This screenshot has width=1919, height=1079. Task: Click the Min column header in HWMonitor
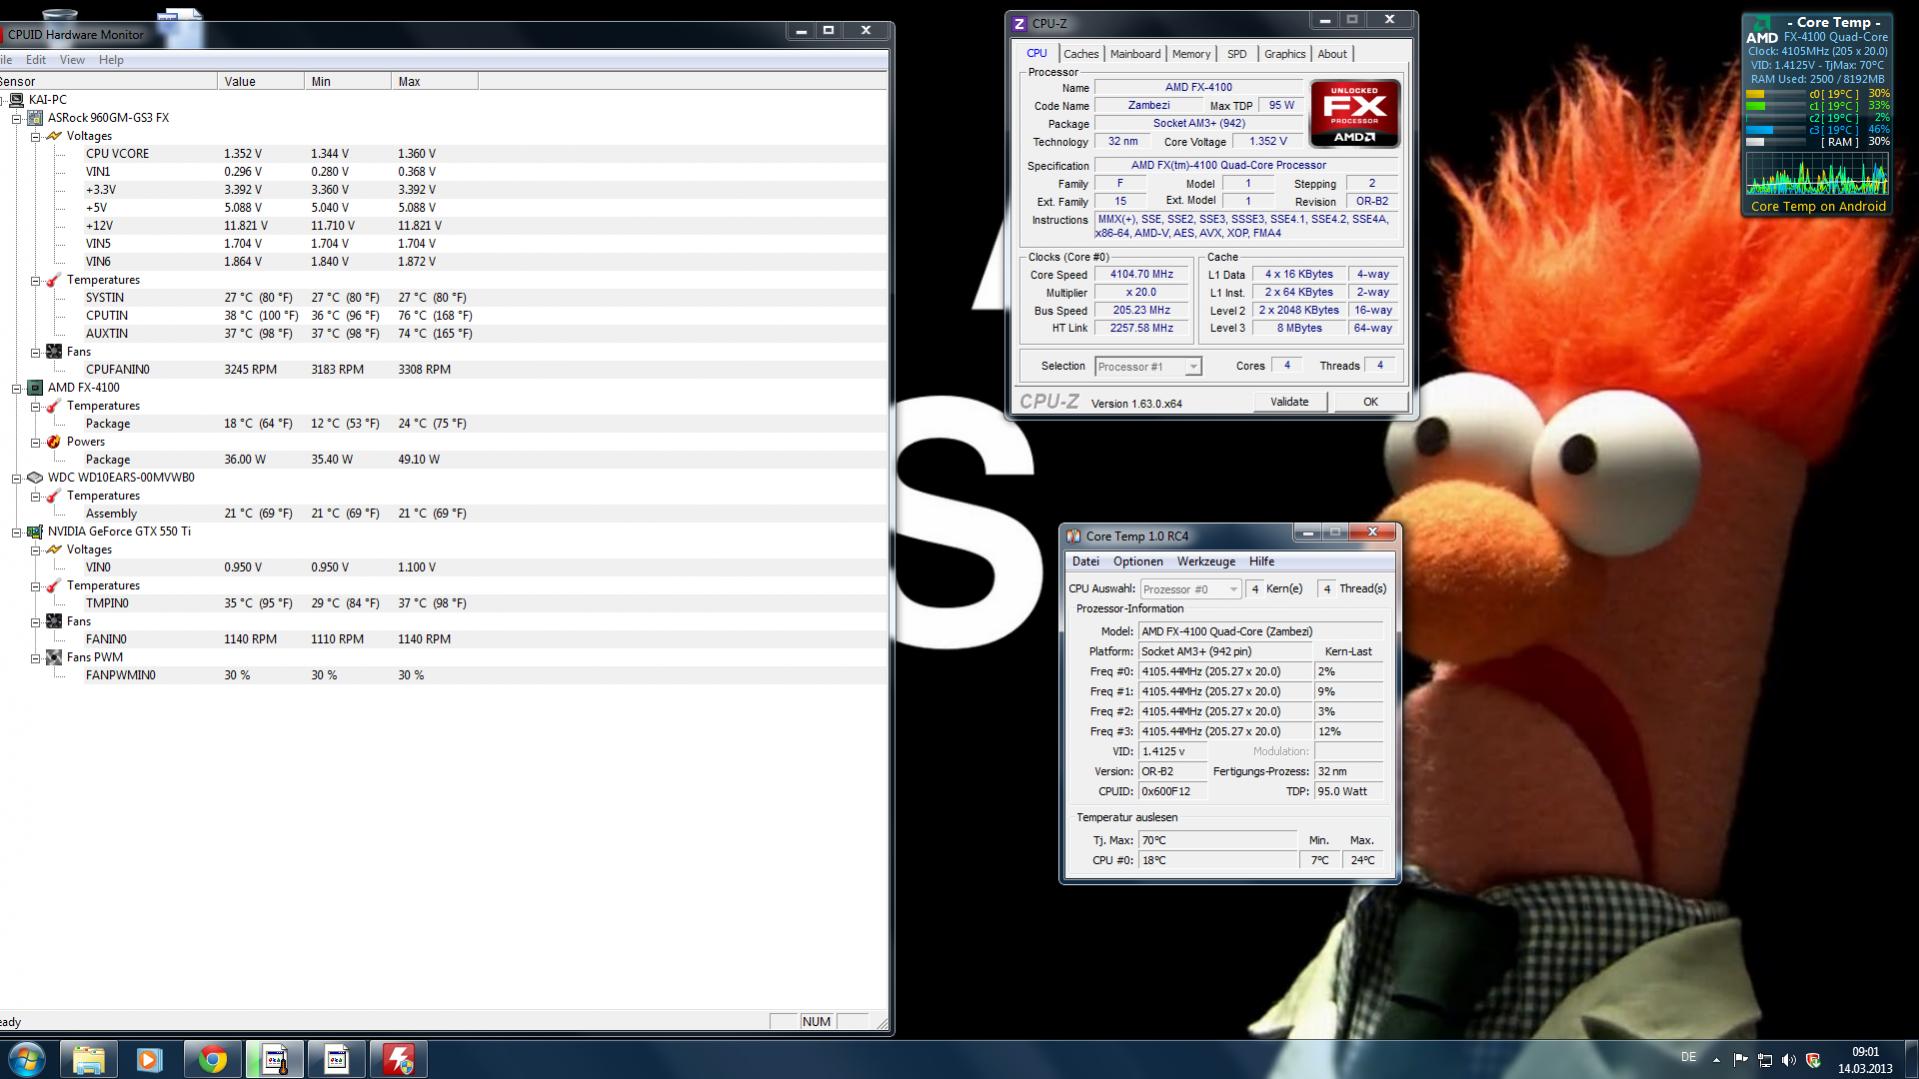[x=348, y=82]
